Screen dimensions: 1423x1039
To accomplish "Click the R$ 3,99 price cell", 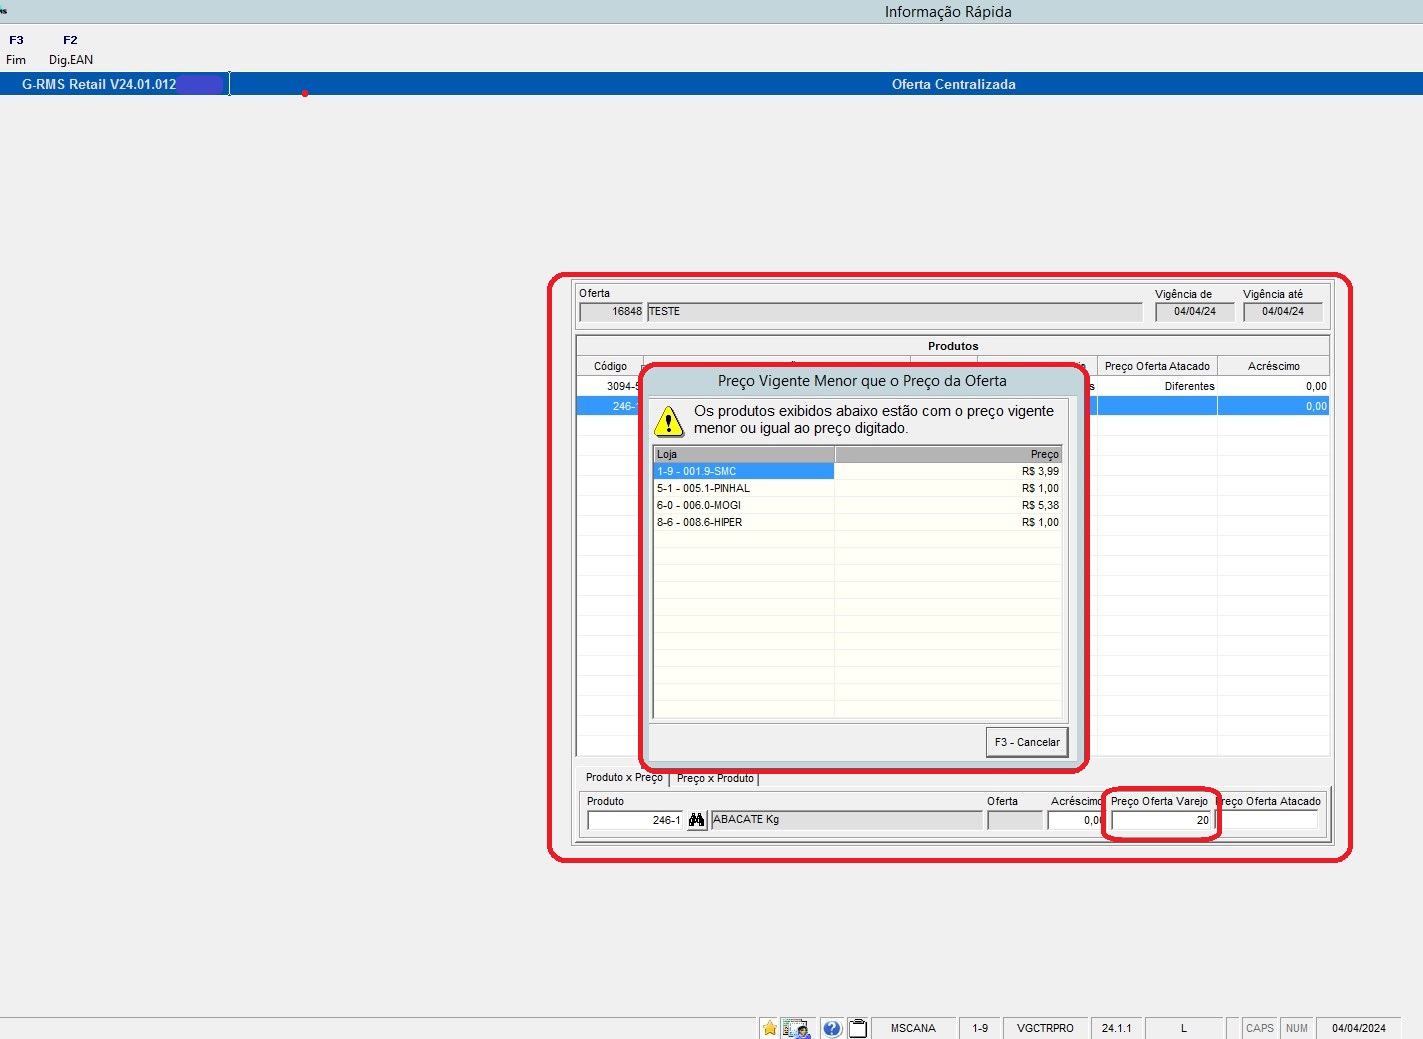I will (948, 471).
